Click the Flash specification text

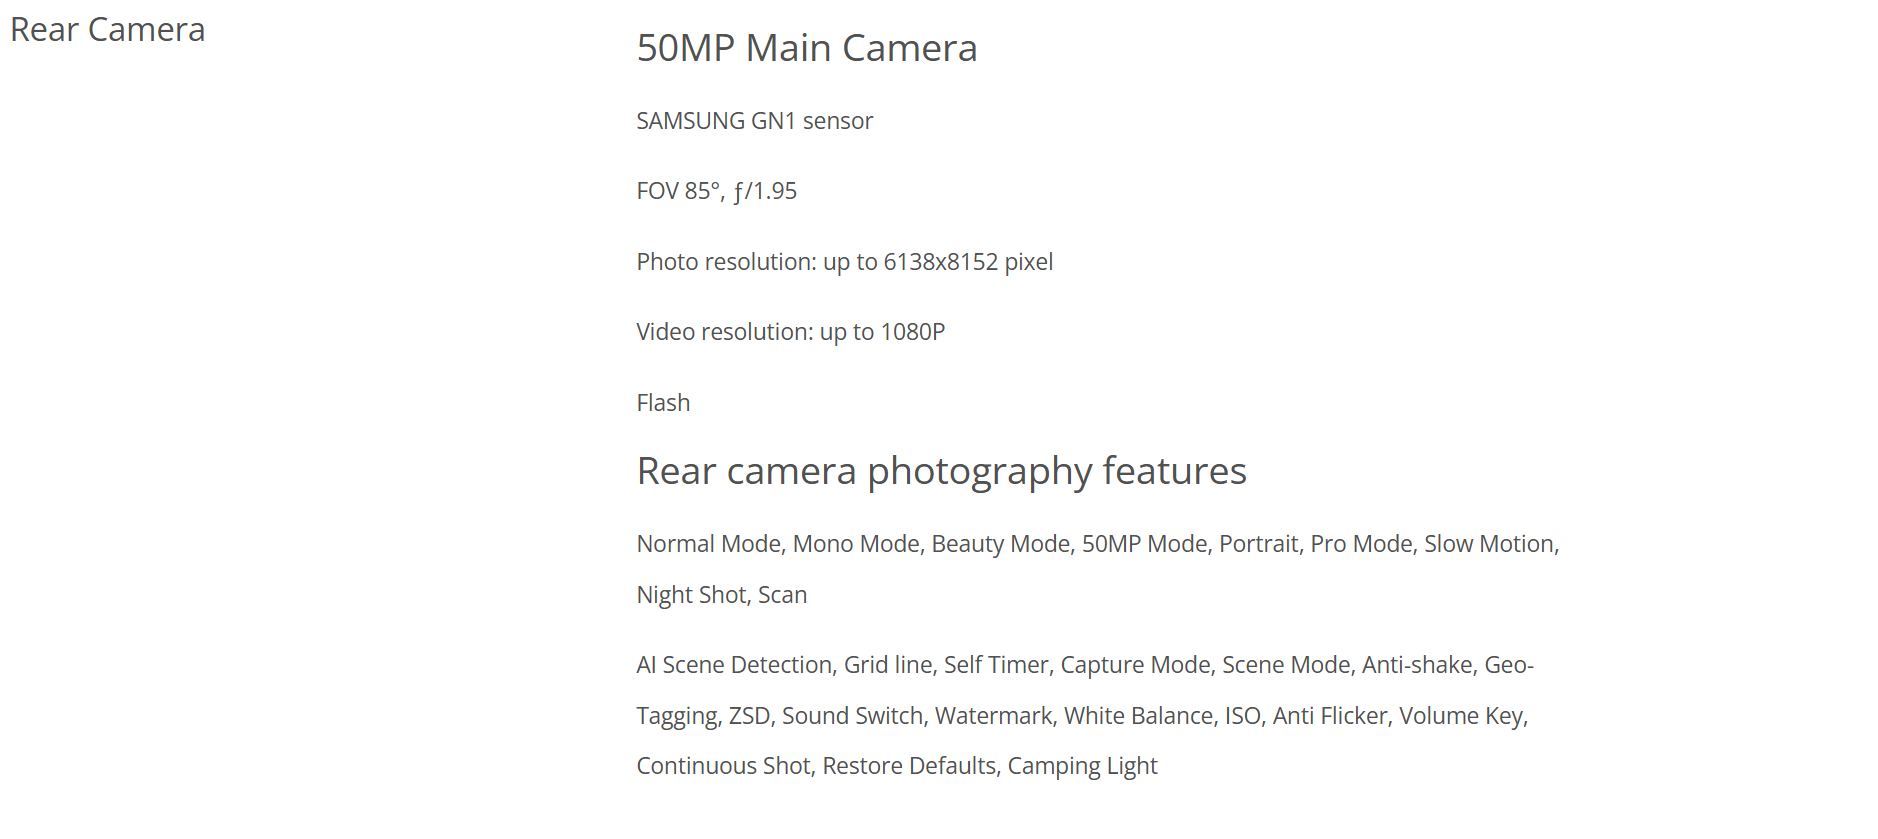pos(663,403)
